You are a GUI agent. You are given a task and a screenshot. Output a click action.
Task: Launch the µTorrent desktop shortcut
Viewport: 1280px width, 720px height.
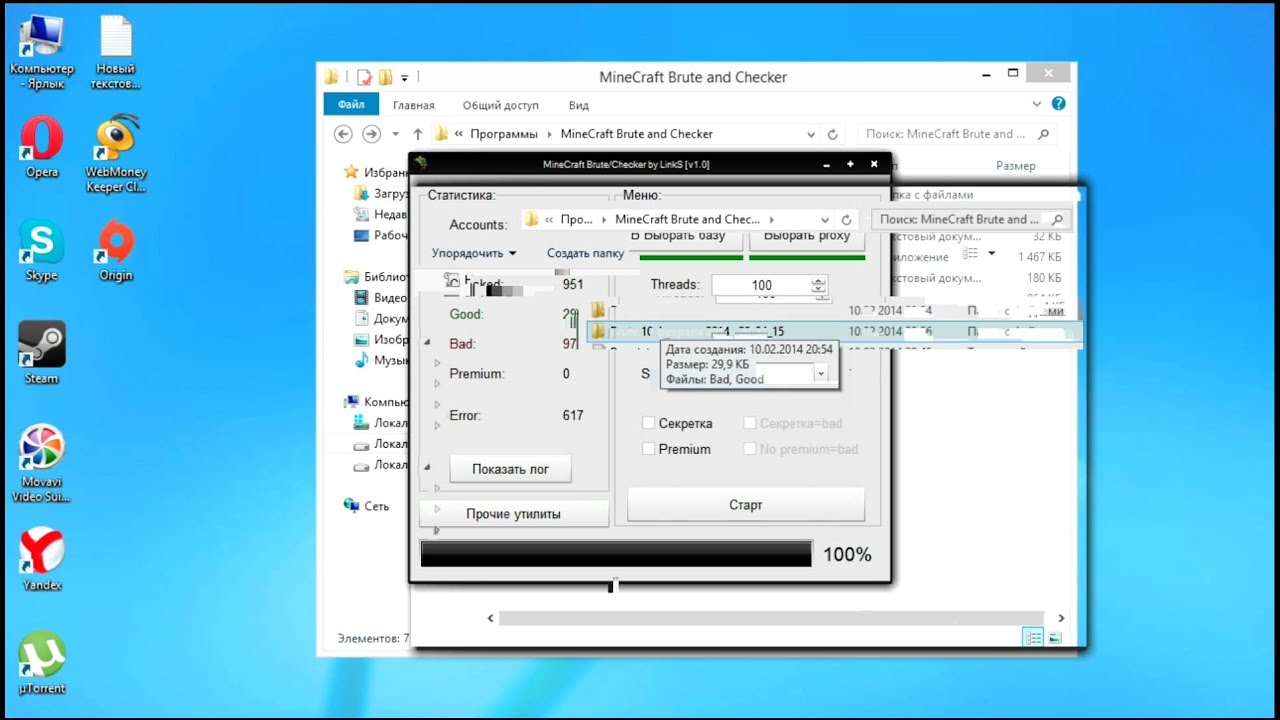point(42,662)
